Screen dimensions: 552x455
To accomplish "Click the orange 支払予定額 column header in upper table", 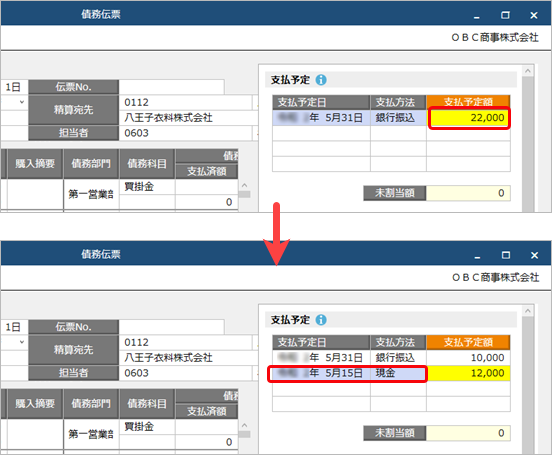I will coord(468,102).
